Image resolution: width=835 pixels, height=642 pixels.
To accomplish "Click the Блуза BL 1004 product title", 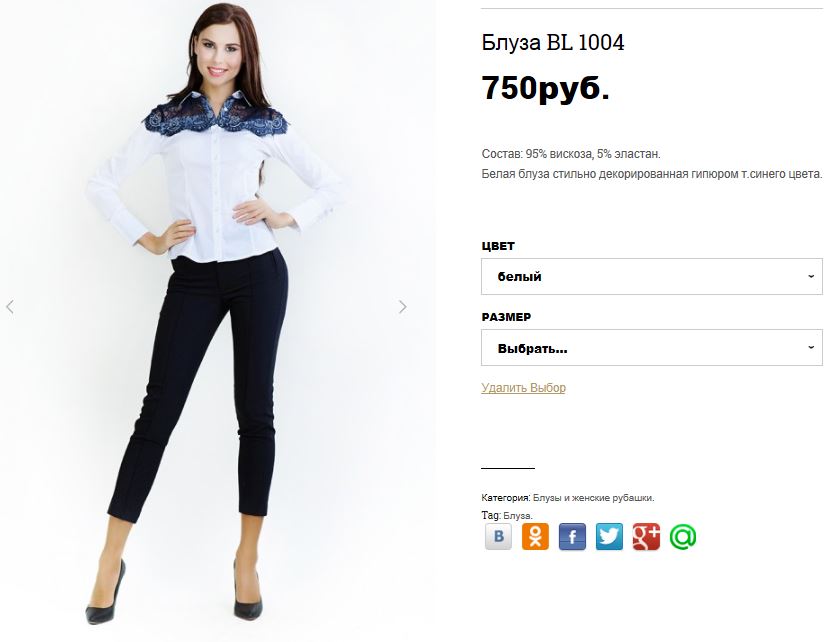I will click(553, 43).
